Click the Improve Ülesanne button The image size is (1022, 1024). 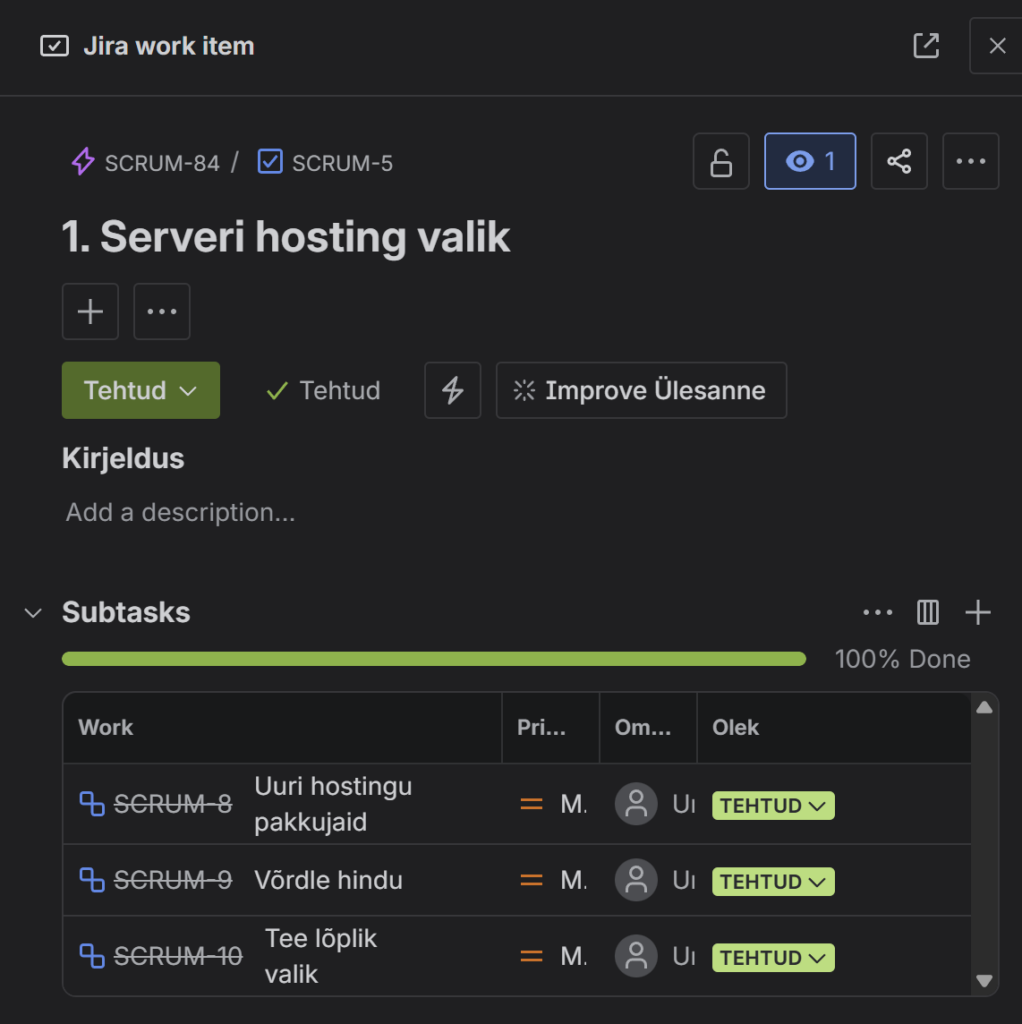coord(641,390)
